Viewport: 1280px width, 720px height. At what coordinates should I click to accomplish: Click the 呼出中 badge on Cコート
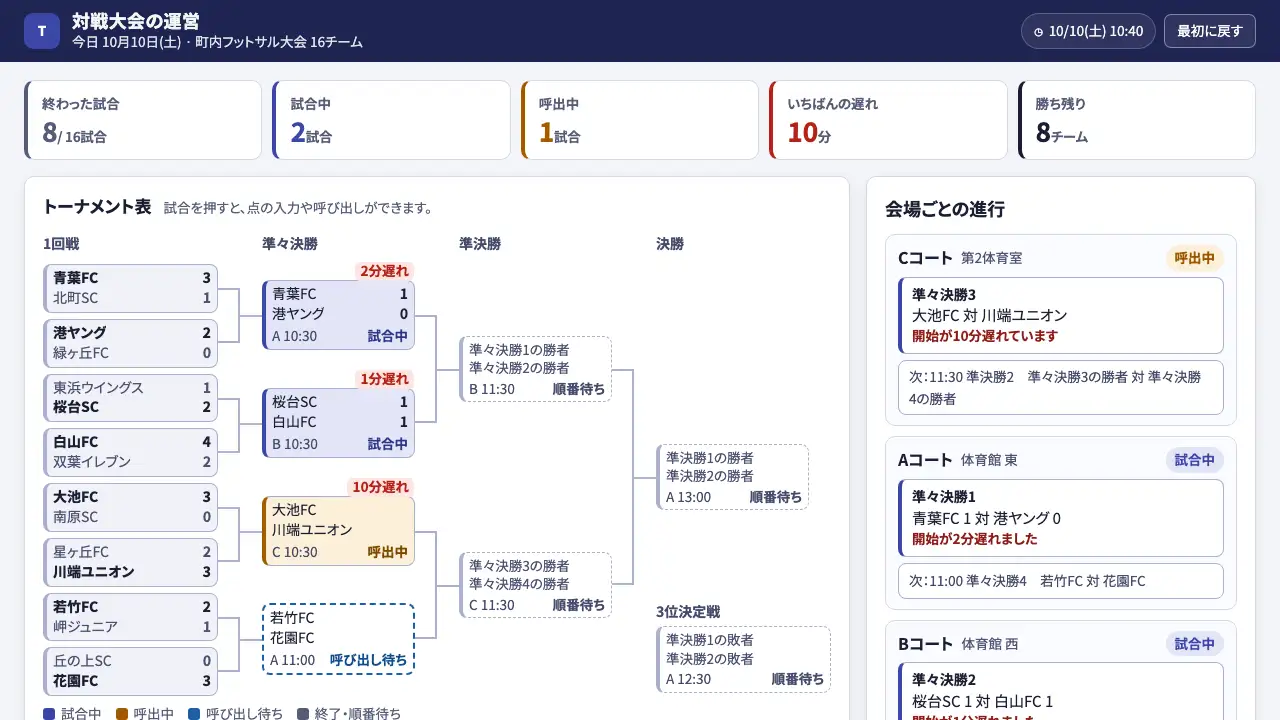coord(1195,258)
